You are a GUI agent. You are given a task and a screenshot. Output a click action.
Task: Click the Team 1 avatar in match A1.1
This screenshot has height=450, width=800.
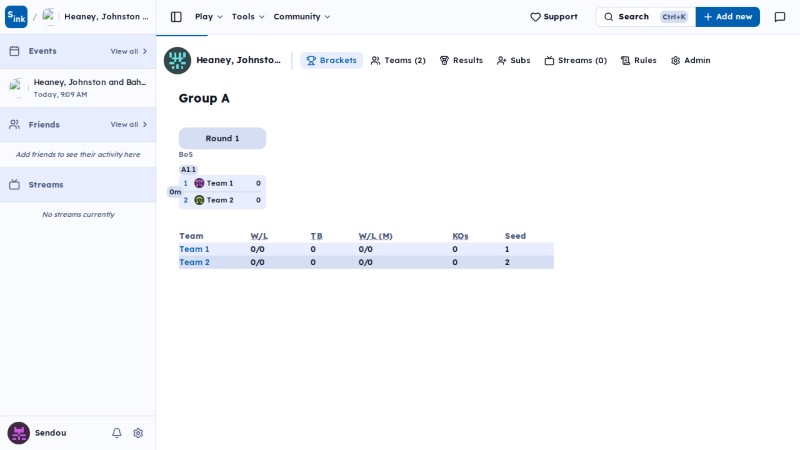click(199, 183)
